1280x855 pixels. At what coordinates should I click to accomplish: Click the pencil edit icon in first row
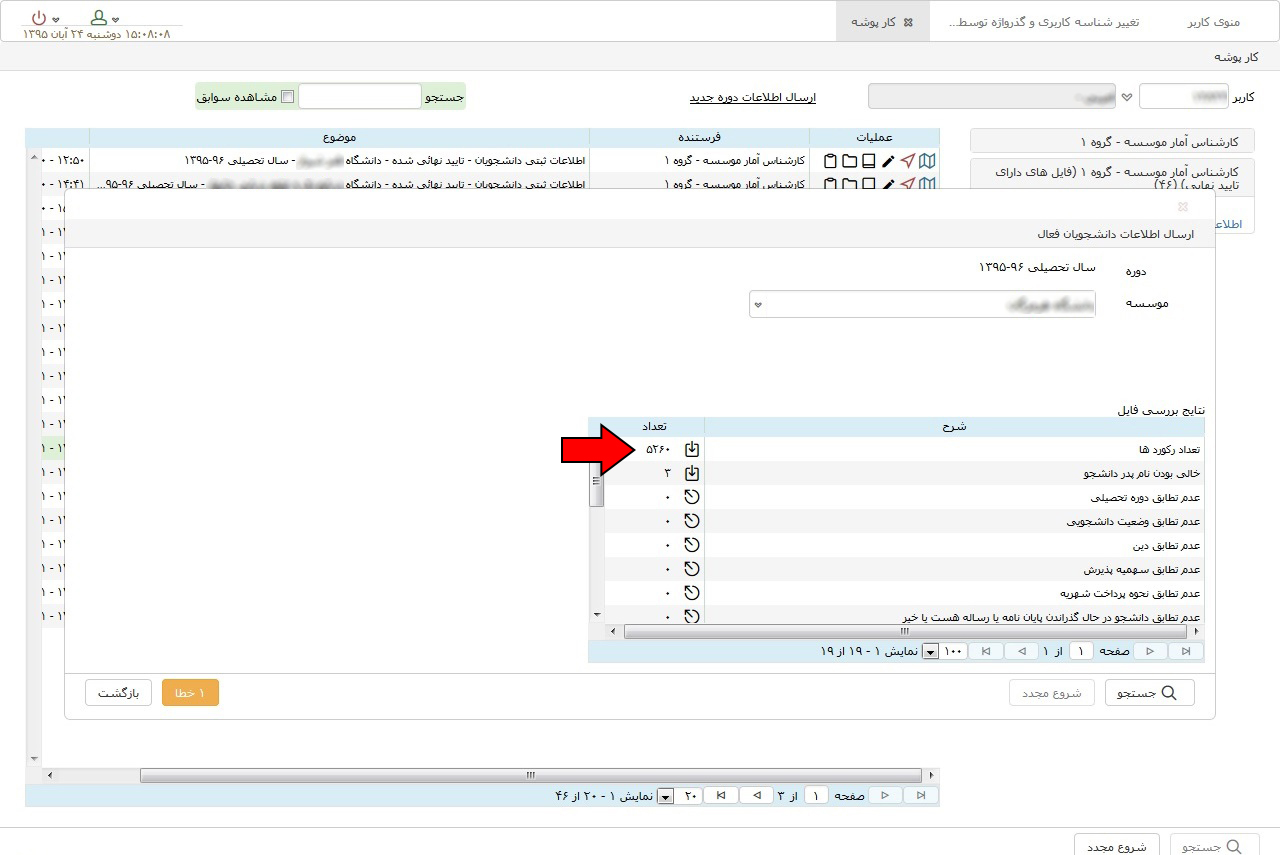[x=888, y=161]
